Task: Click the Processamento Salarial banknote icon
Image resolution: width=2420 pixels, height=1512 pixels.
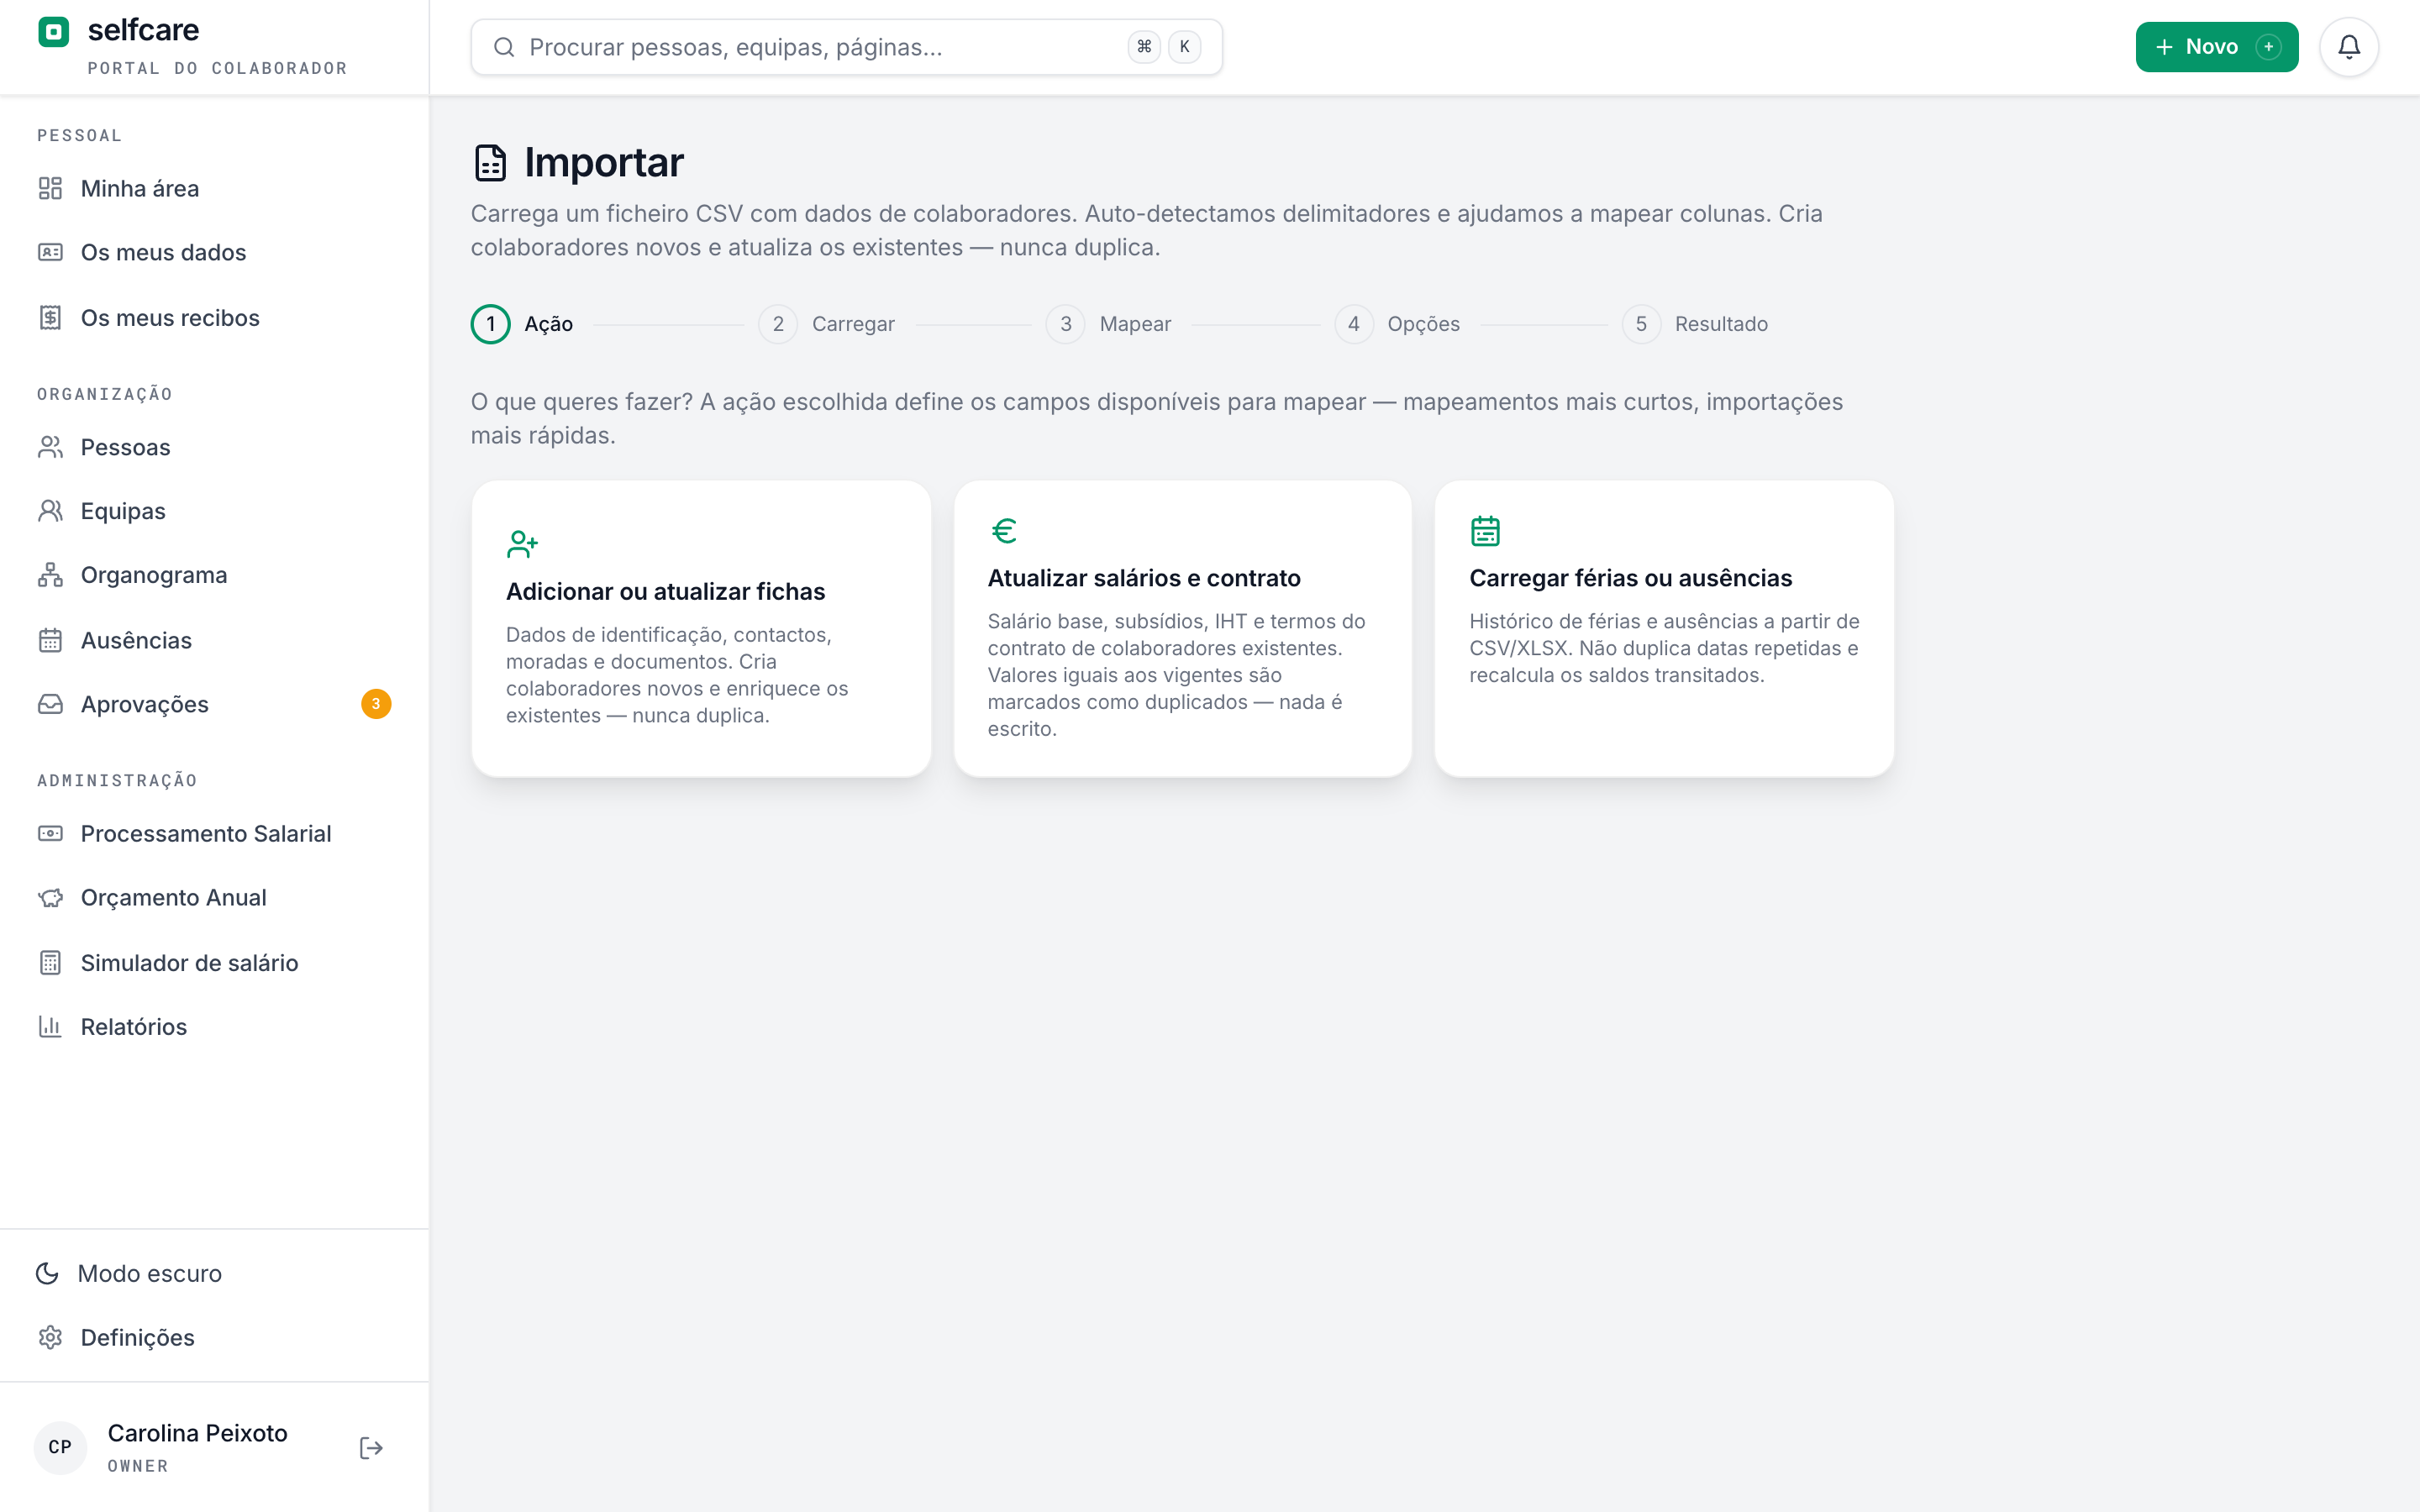Action: 50,833
